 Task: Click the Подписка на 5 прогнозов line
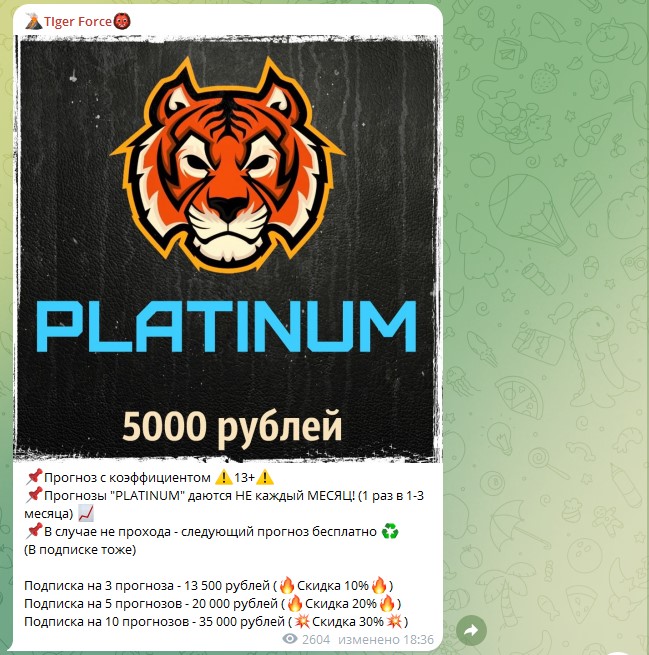tap(213, 604)
